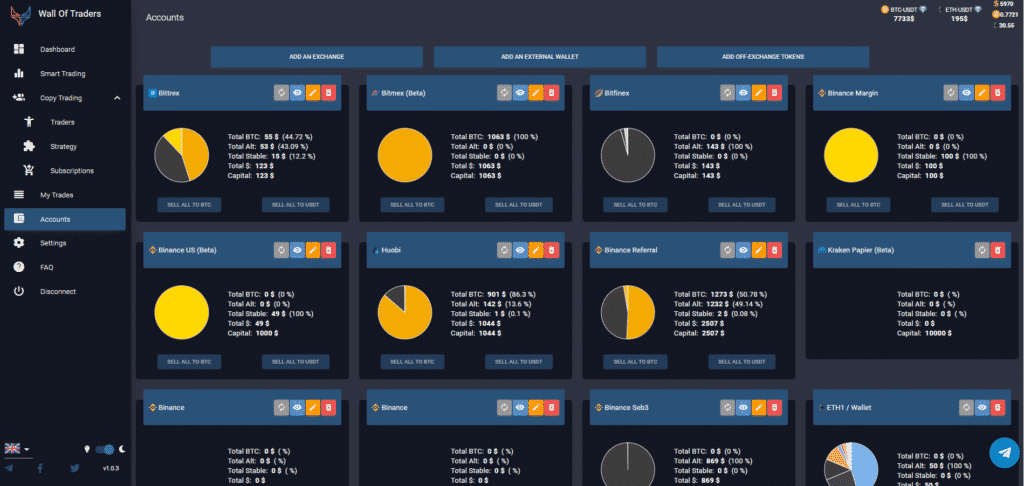Refresh the Binance US (Beta) account
The height and width of the screenshot is (486, 1024).
[281, 250]
